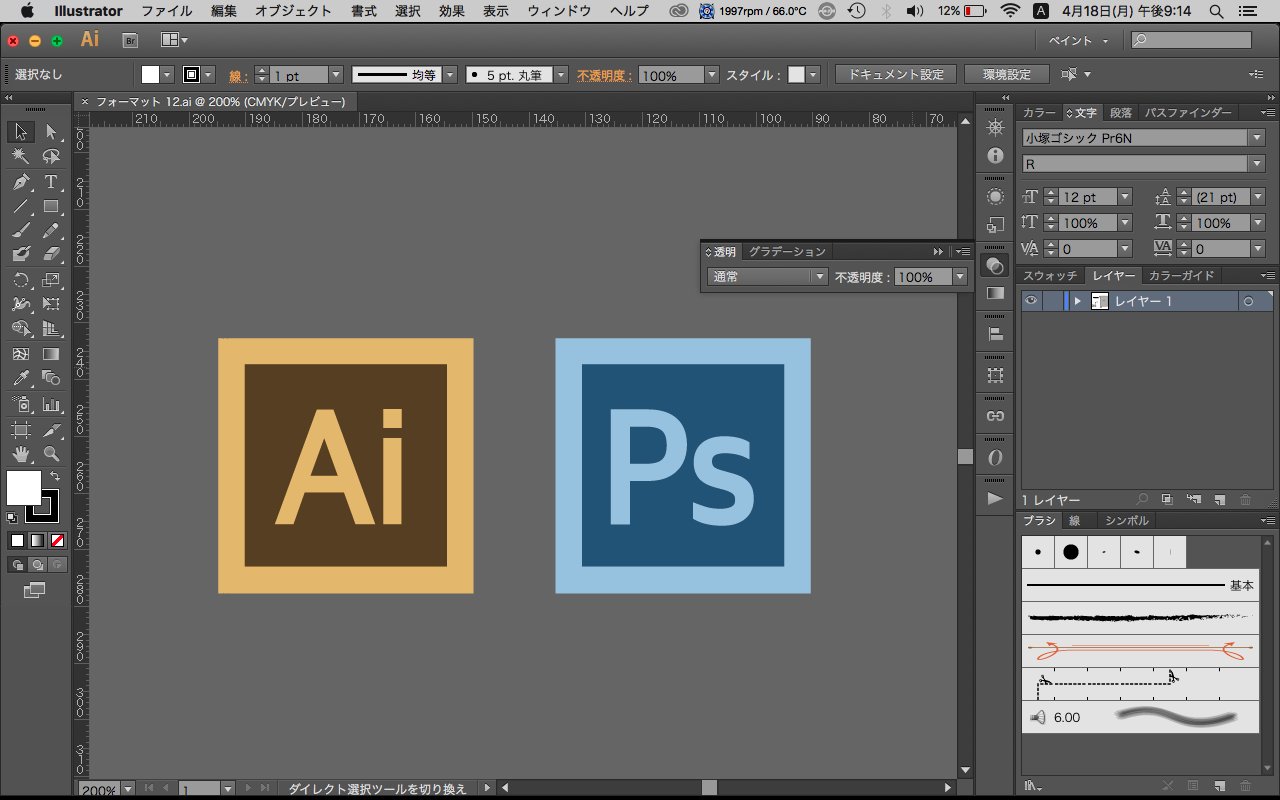Viewport: 1280px width, 800px height.
Task: Select the Line Segment tool
Action: [x=21, y=206]
